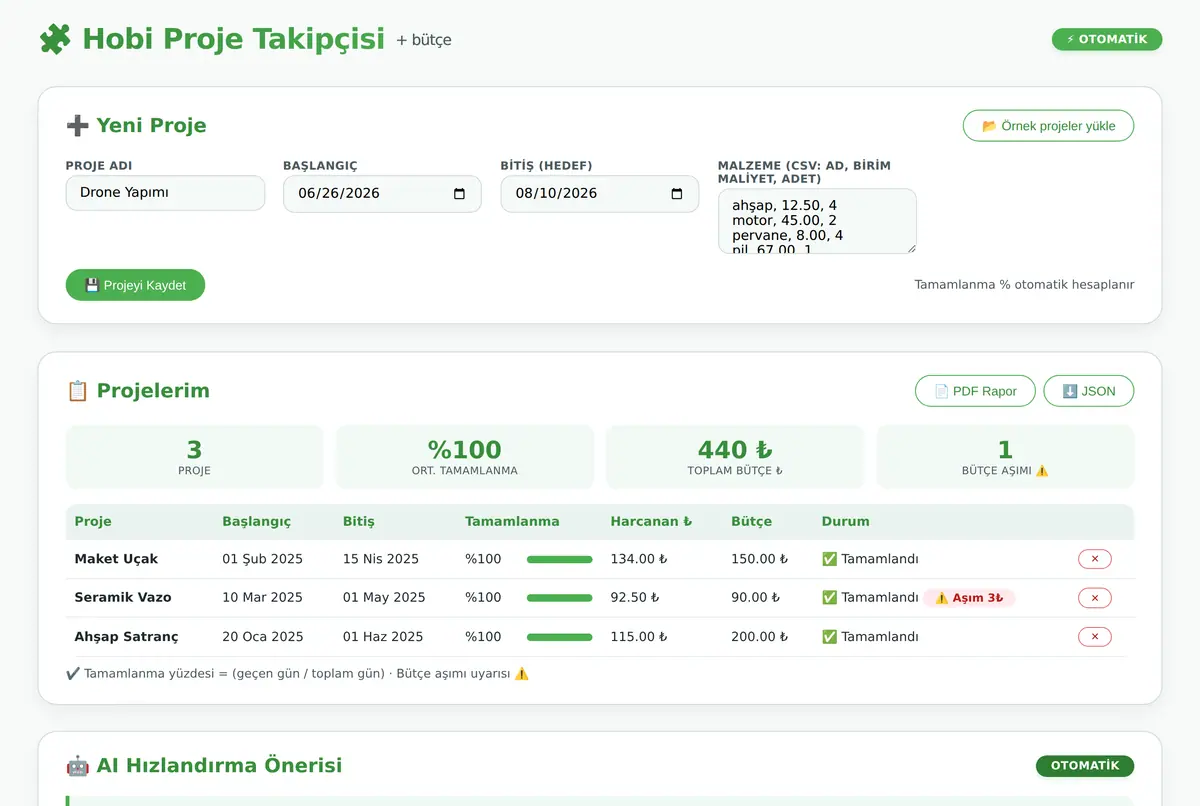Export the PDF Rapor
Screen dimensions: 1200x806
coord(975,391)
